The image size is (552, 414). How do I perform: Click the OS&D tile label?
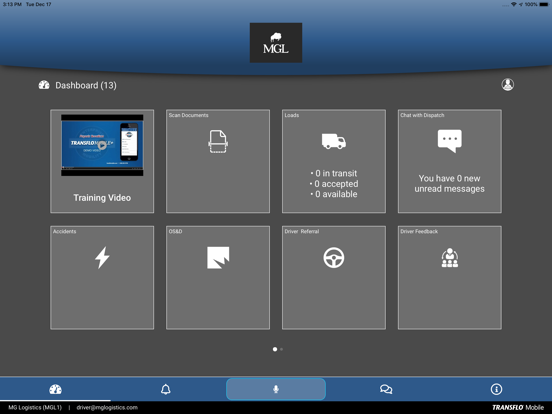(x=175, y=231)
